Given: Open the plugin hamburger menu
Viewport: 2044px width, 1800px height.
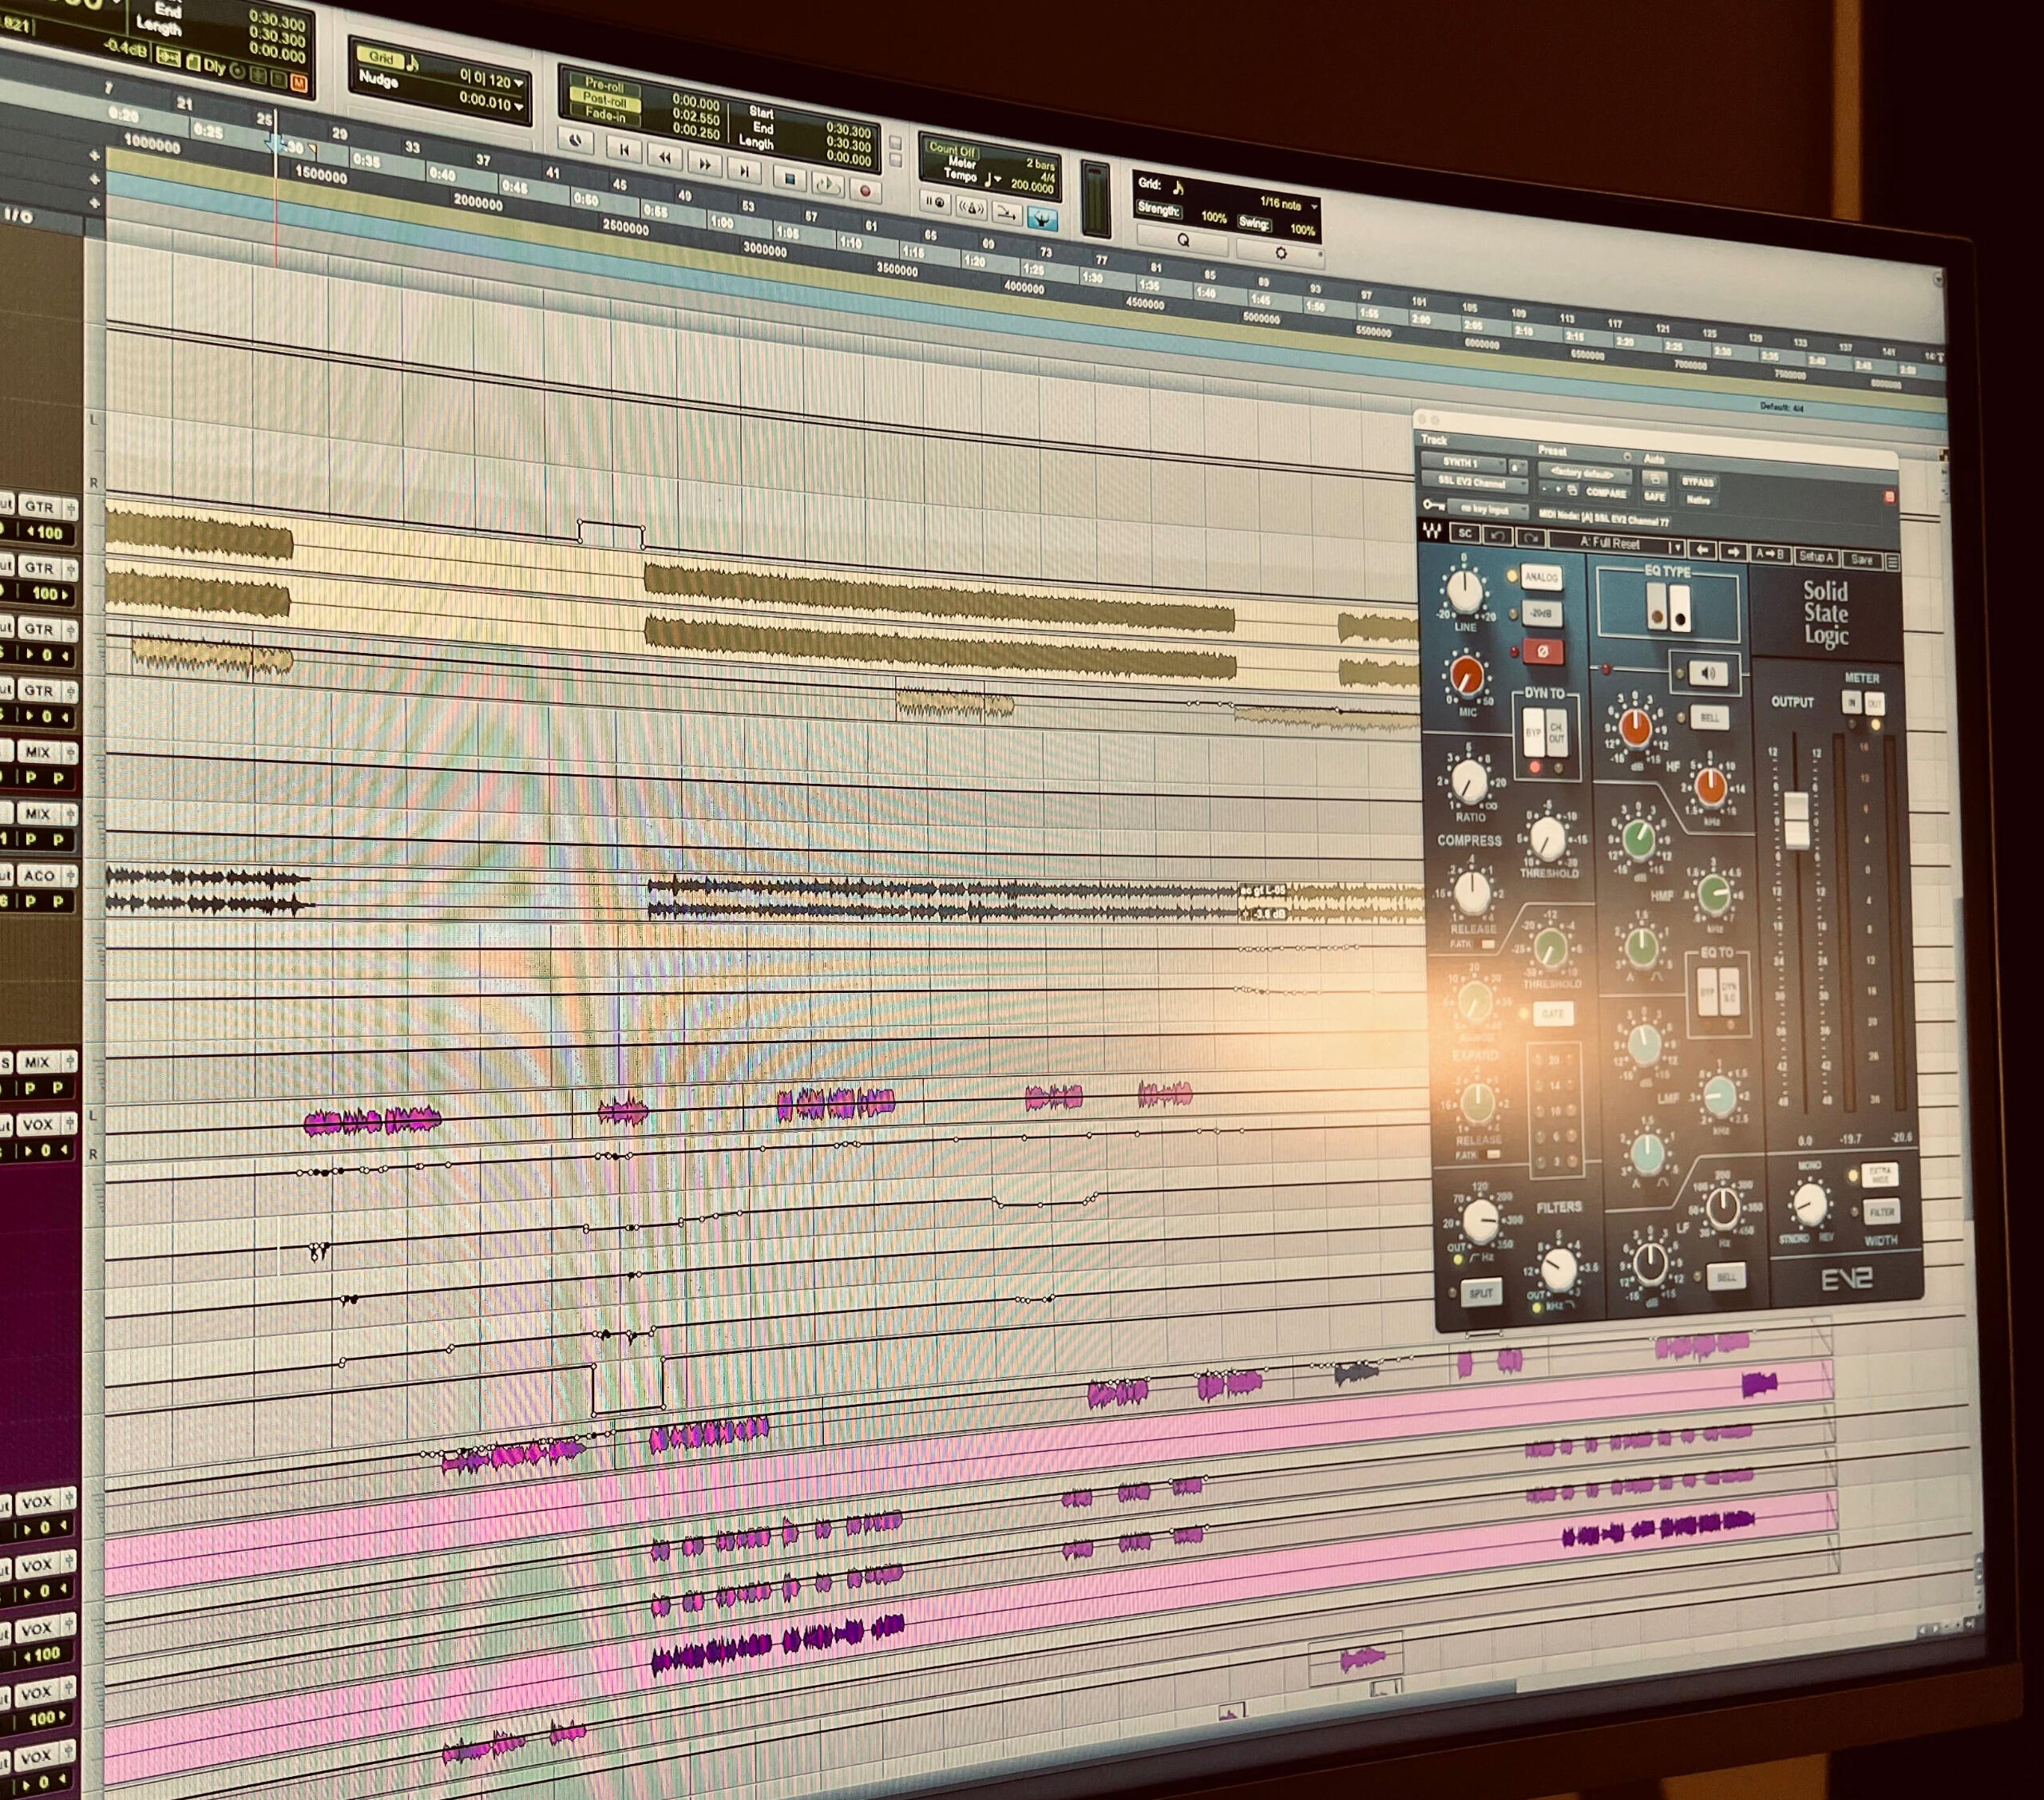Looking at the screenshot, I should pyautogui.click(x=1892, y=563).
